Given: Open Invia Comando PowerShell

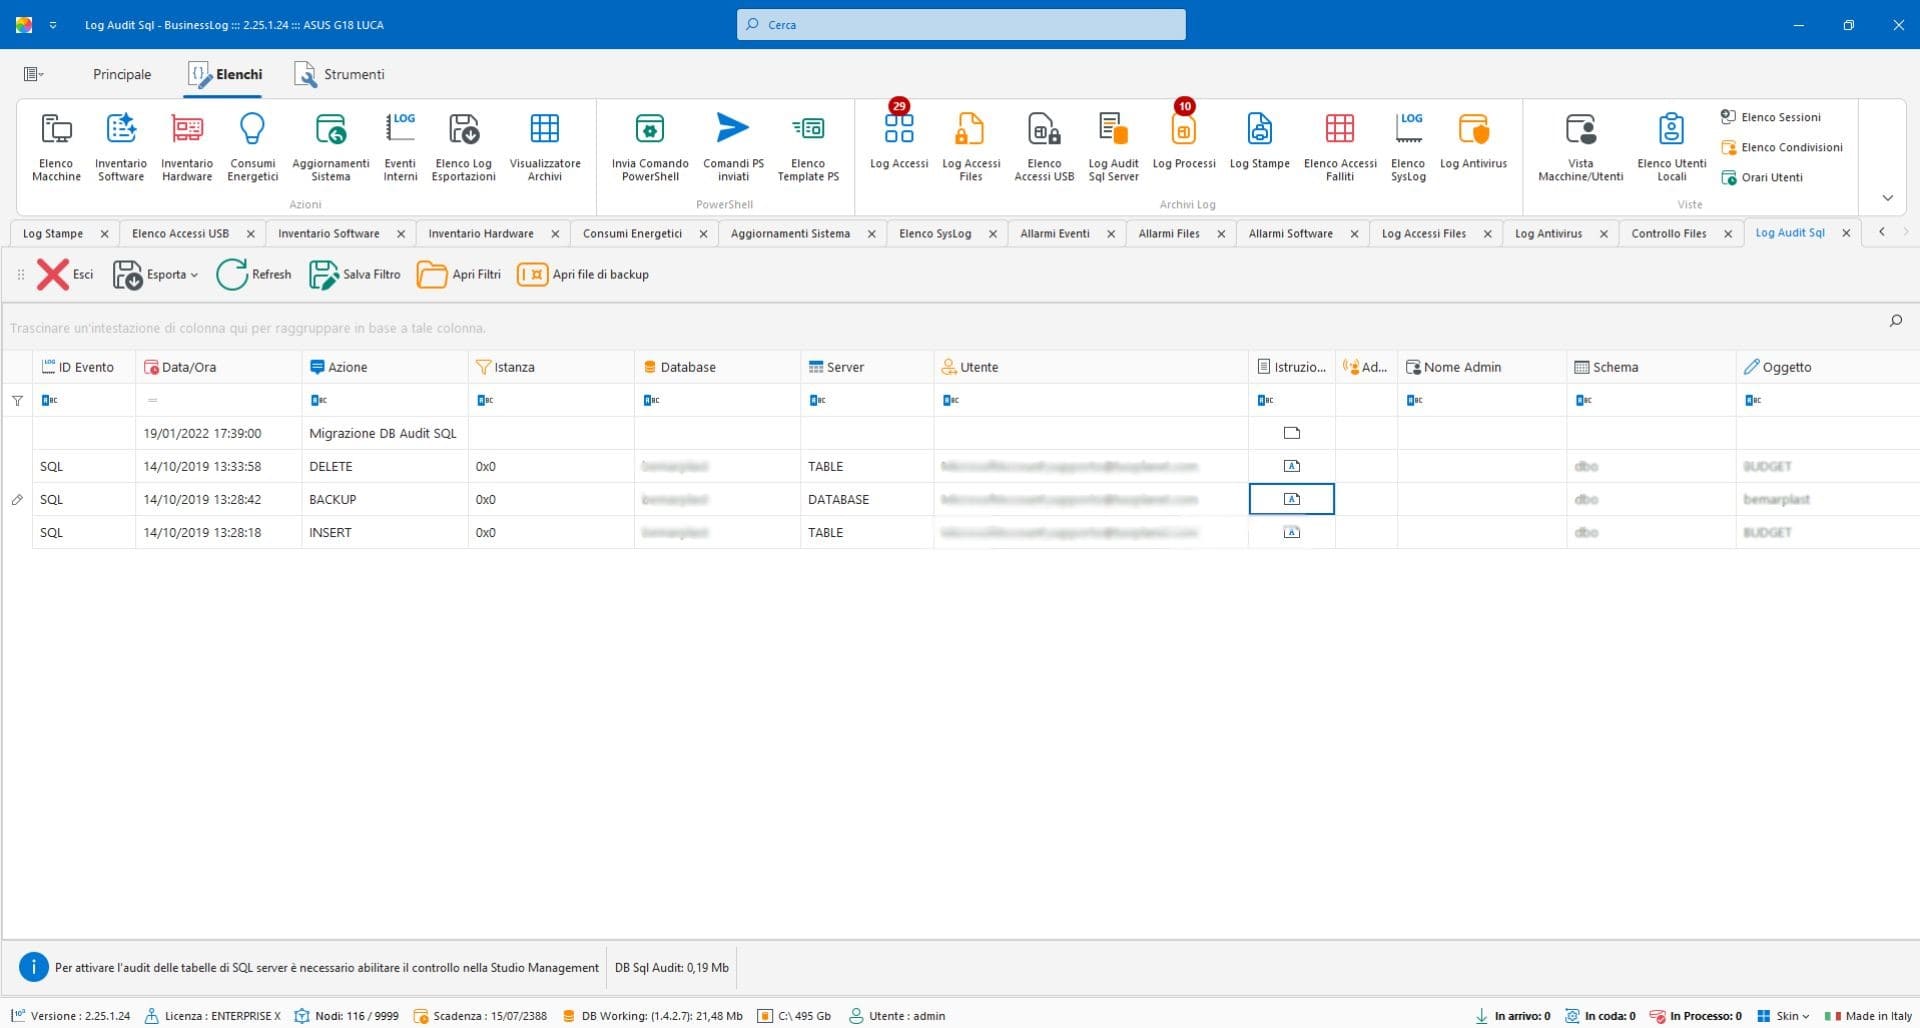Looking at the screenshot, I should coord(650,146).
